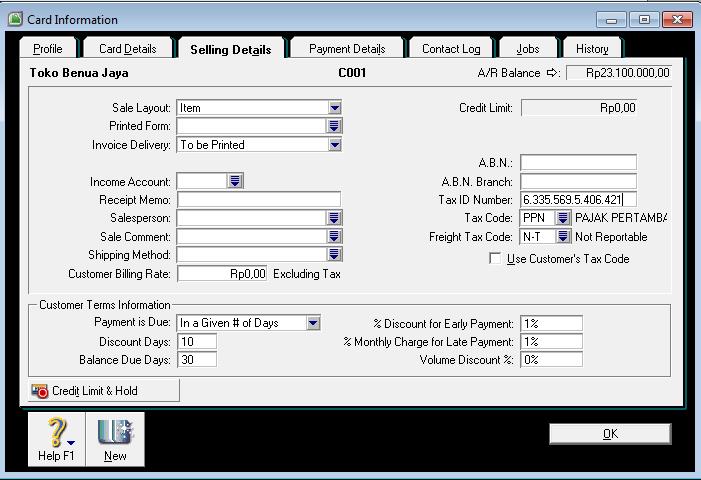
Task: Go to the History tab
Action: tap(592, 49)
